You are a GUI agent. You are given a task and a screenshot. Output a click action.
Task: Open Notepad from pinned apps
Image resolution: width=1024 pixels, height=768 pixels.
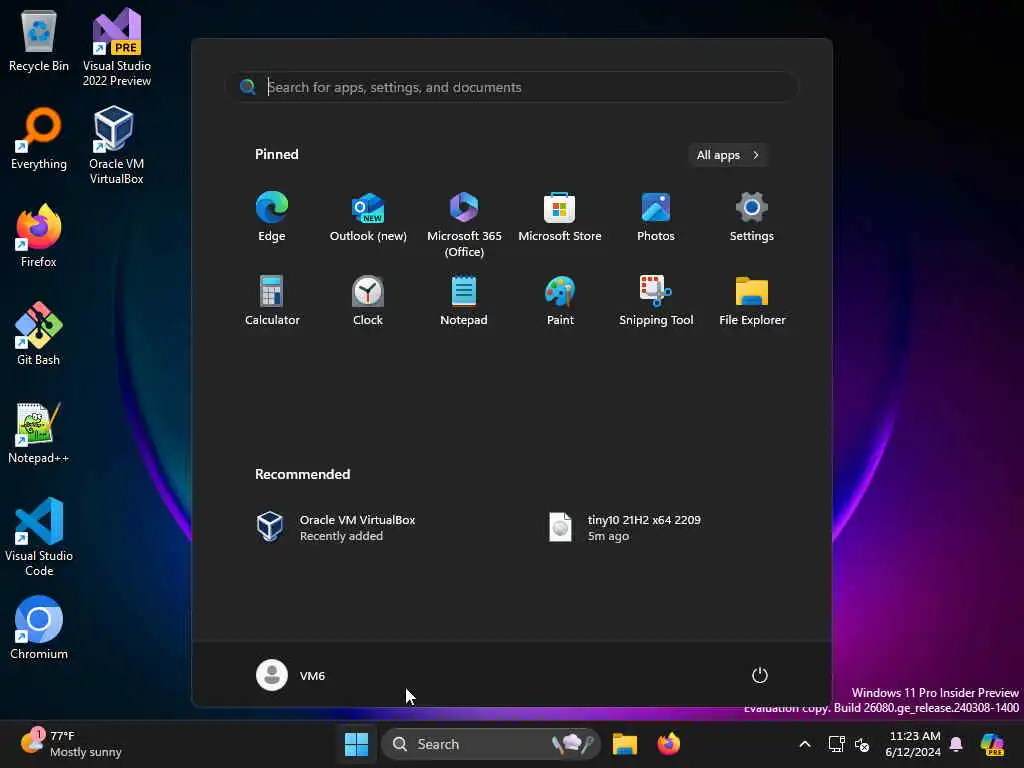click(464, 301)
